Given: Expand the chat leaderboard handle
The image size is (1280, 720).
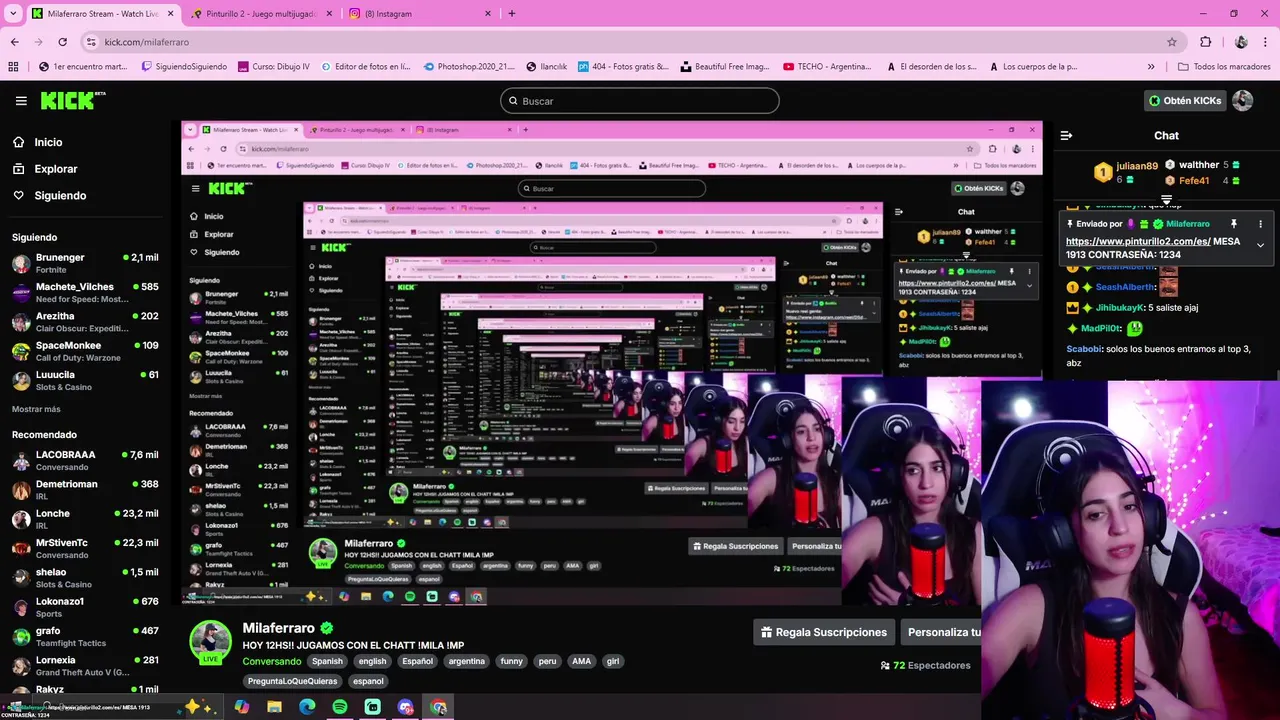Looking at the screenshot, I should tap(1166, 200).
